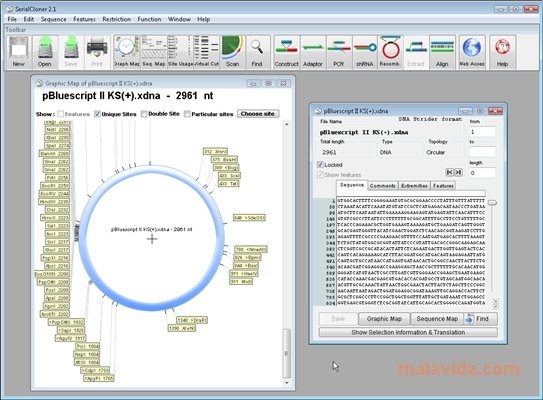
Task: Switch to the Features tab
Action: 443,186
